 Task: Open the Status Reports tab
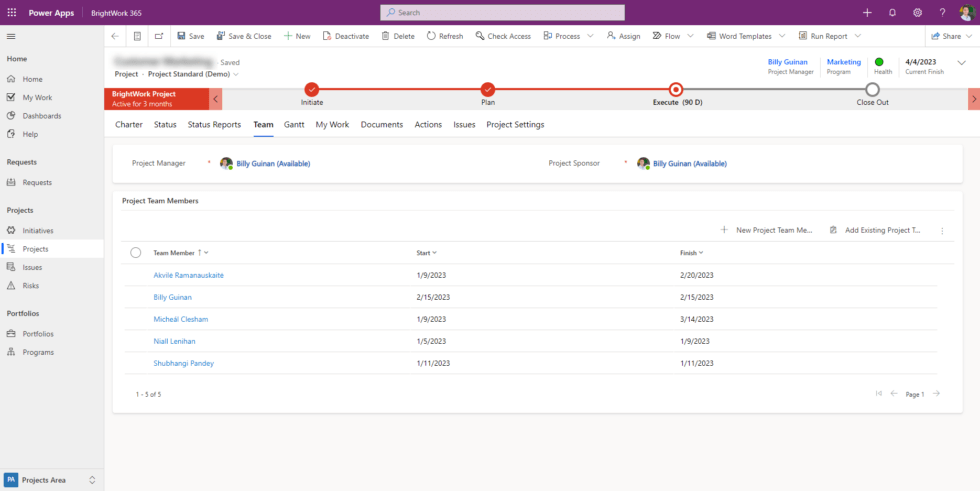214,125
